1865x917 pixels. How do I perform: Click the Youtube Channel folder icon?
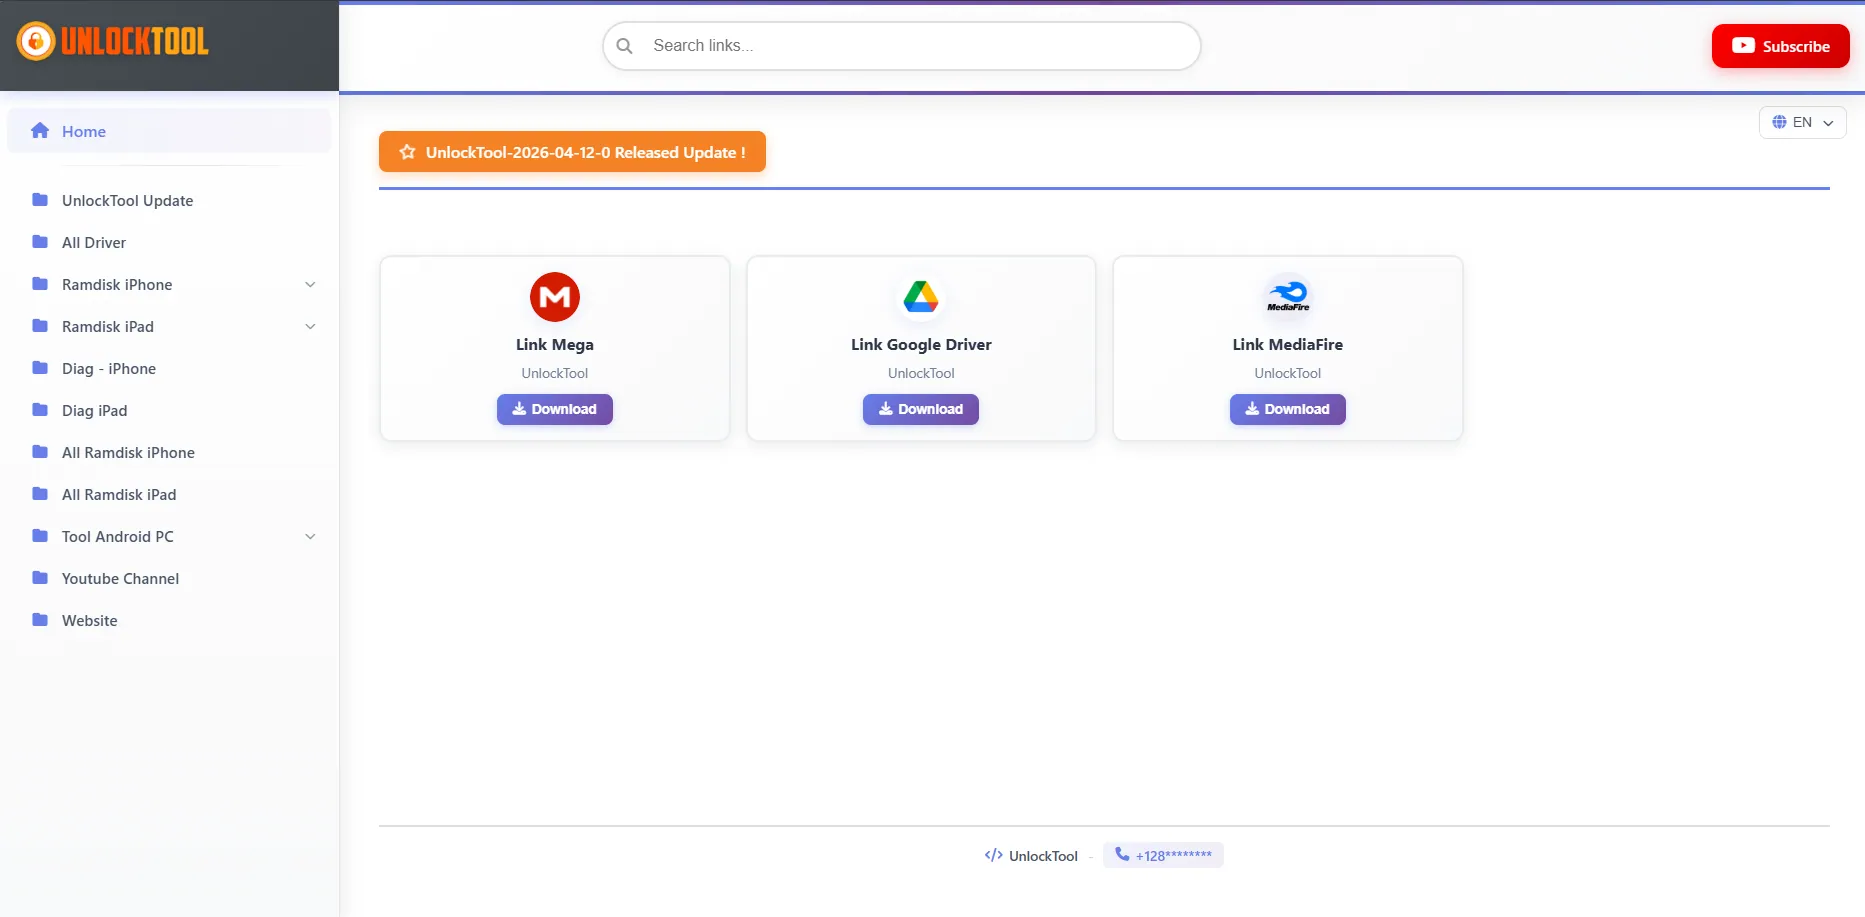pyautogui.click(x=40, y=578)
